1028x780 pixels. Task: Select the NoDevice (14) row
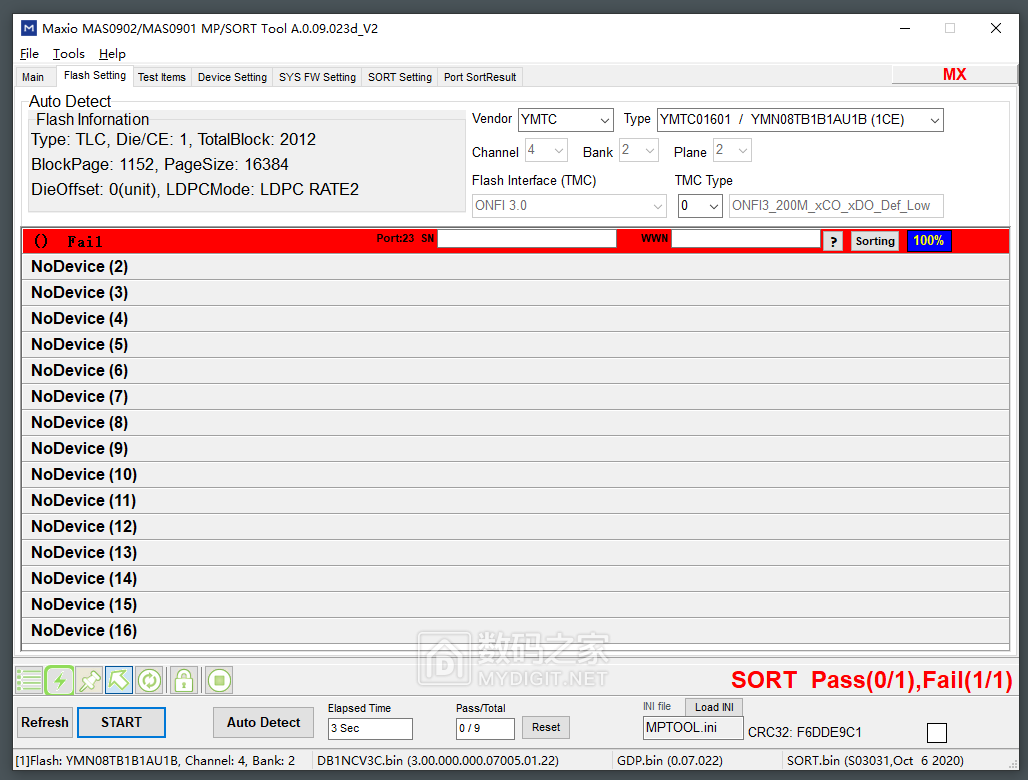point(515,579)
